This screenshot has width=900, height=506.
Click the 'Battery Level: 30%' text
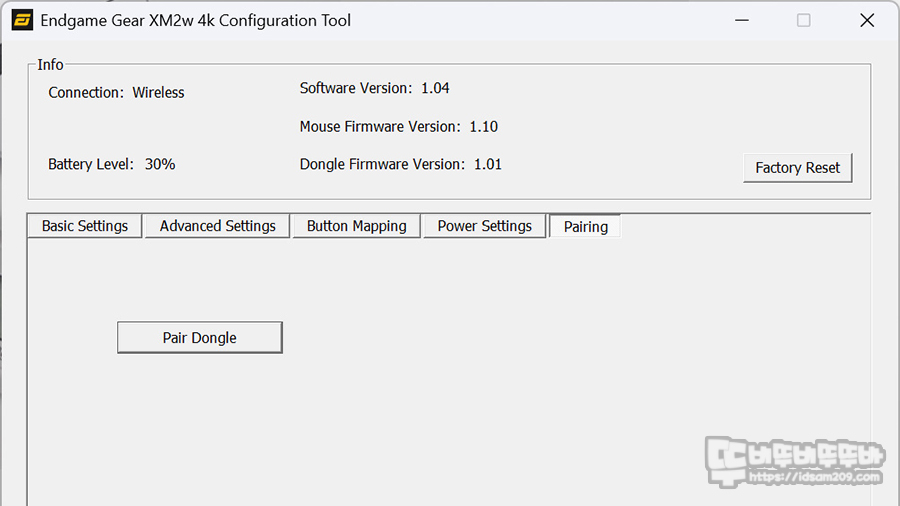(111, 164)
